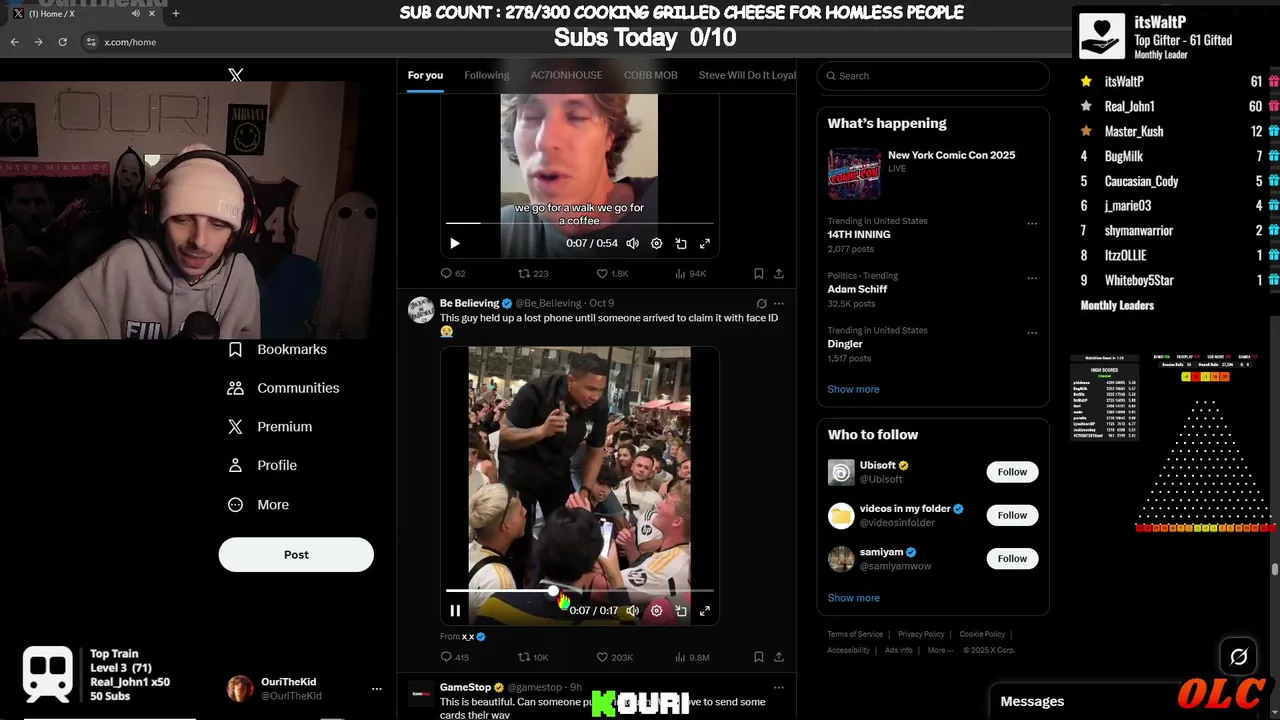Switch to the AC7IONHOUSE tab
Viewport: 1280px width, 720px height.
click(x=566, y=75)
